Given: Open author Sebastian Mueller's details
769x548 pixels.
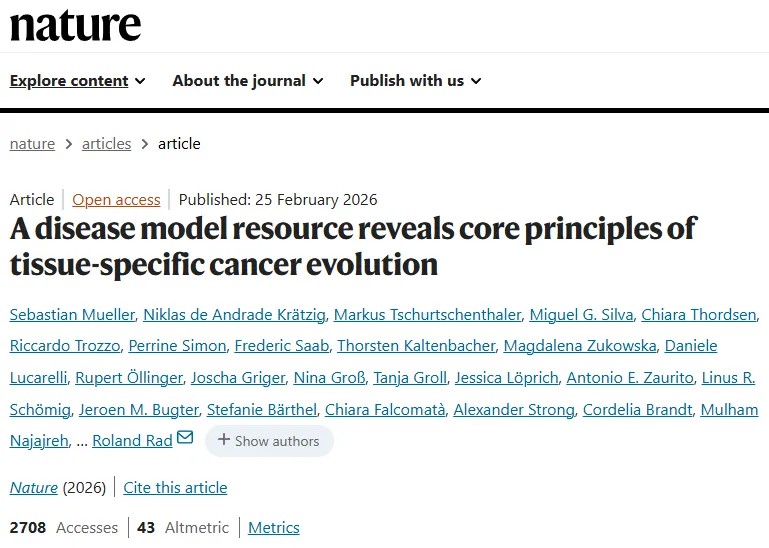Looking at the screenshot, I should [71, 315].
